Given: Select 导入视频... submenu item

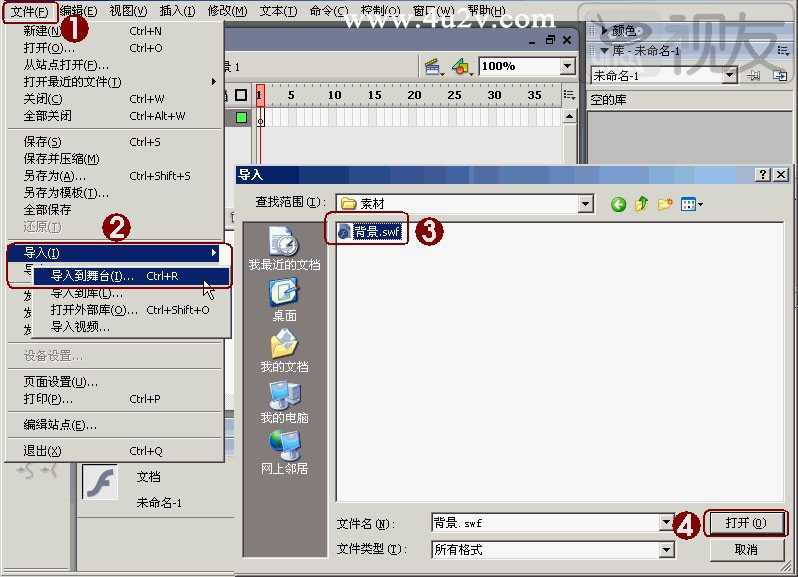Looking at the screenshot, I should click(x=131, y=327).
